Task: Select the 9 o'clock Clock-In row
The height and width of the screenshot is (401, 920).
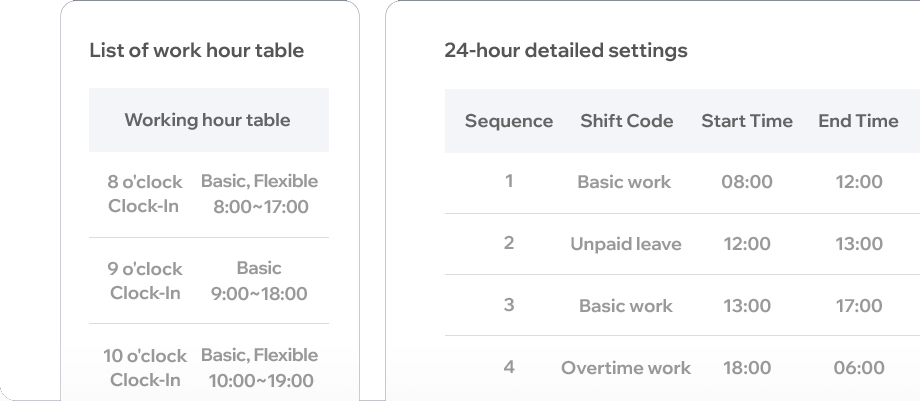Action: tap(209, 281)
